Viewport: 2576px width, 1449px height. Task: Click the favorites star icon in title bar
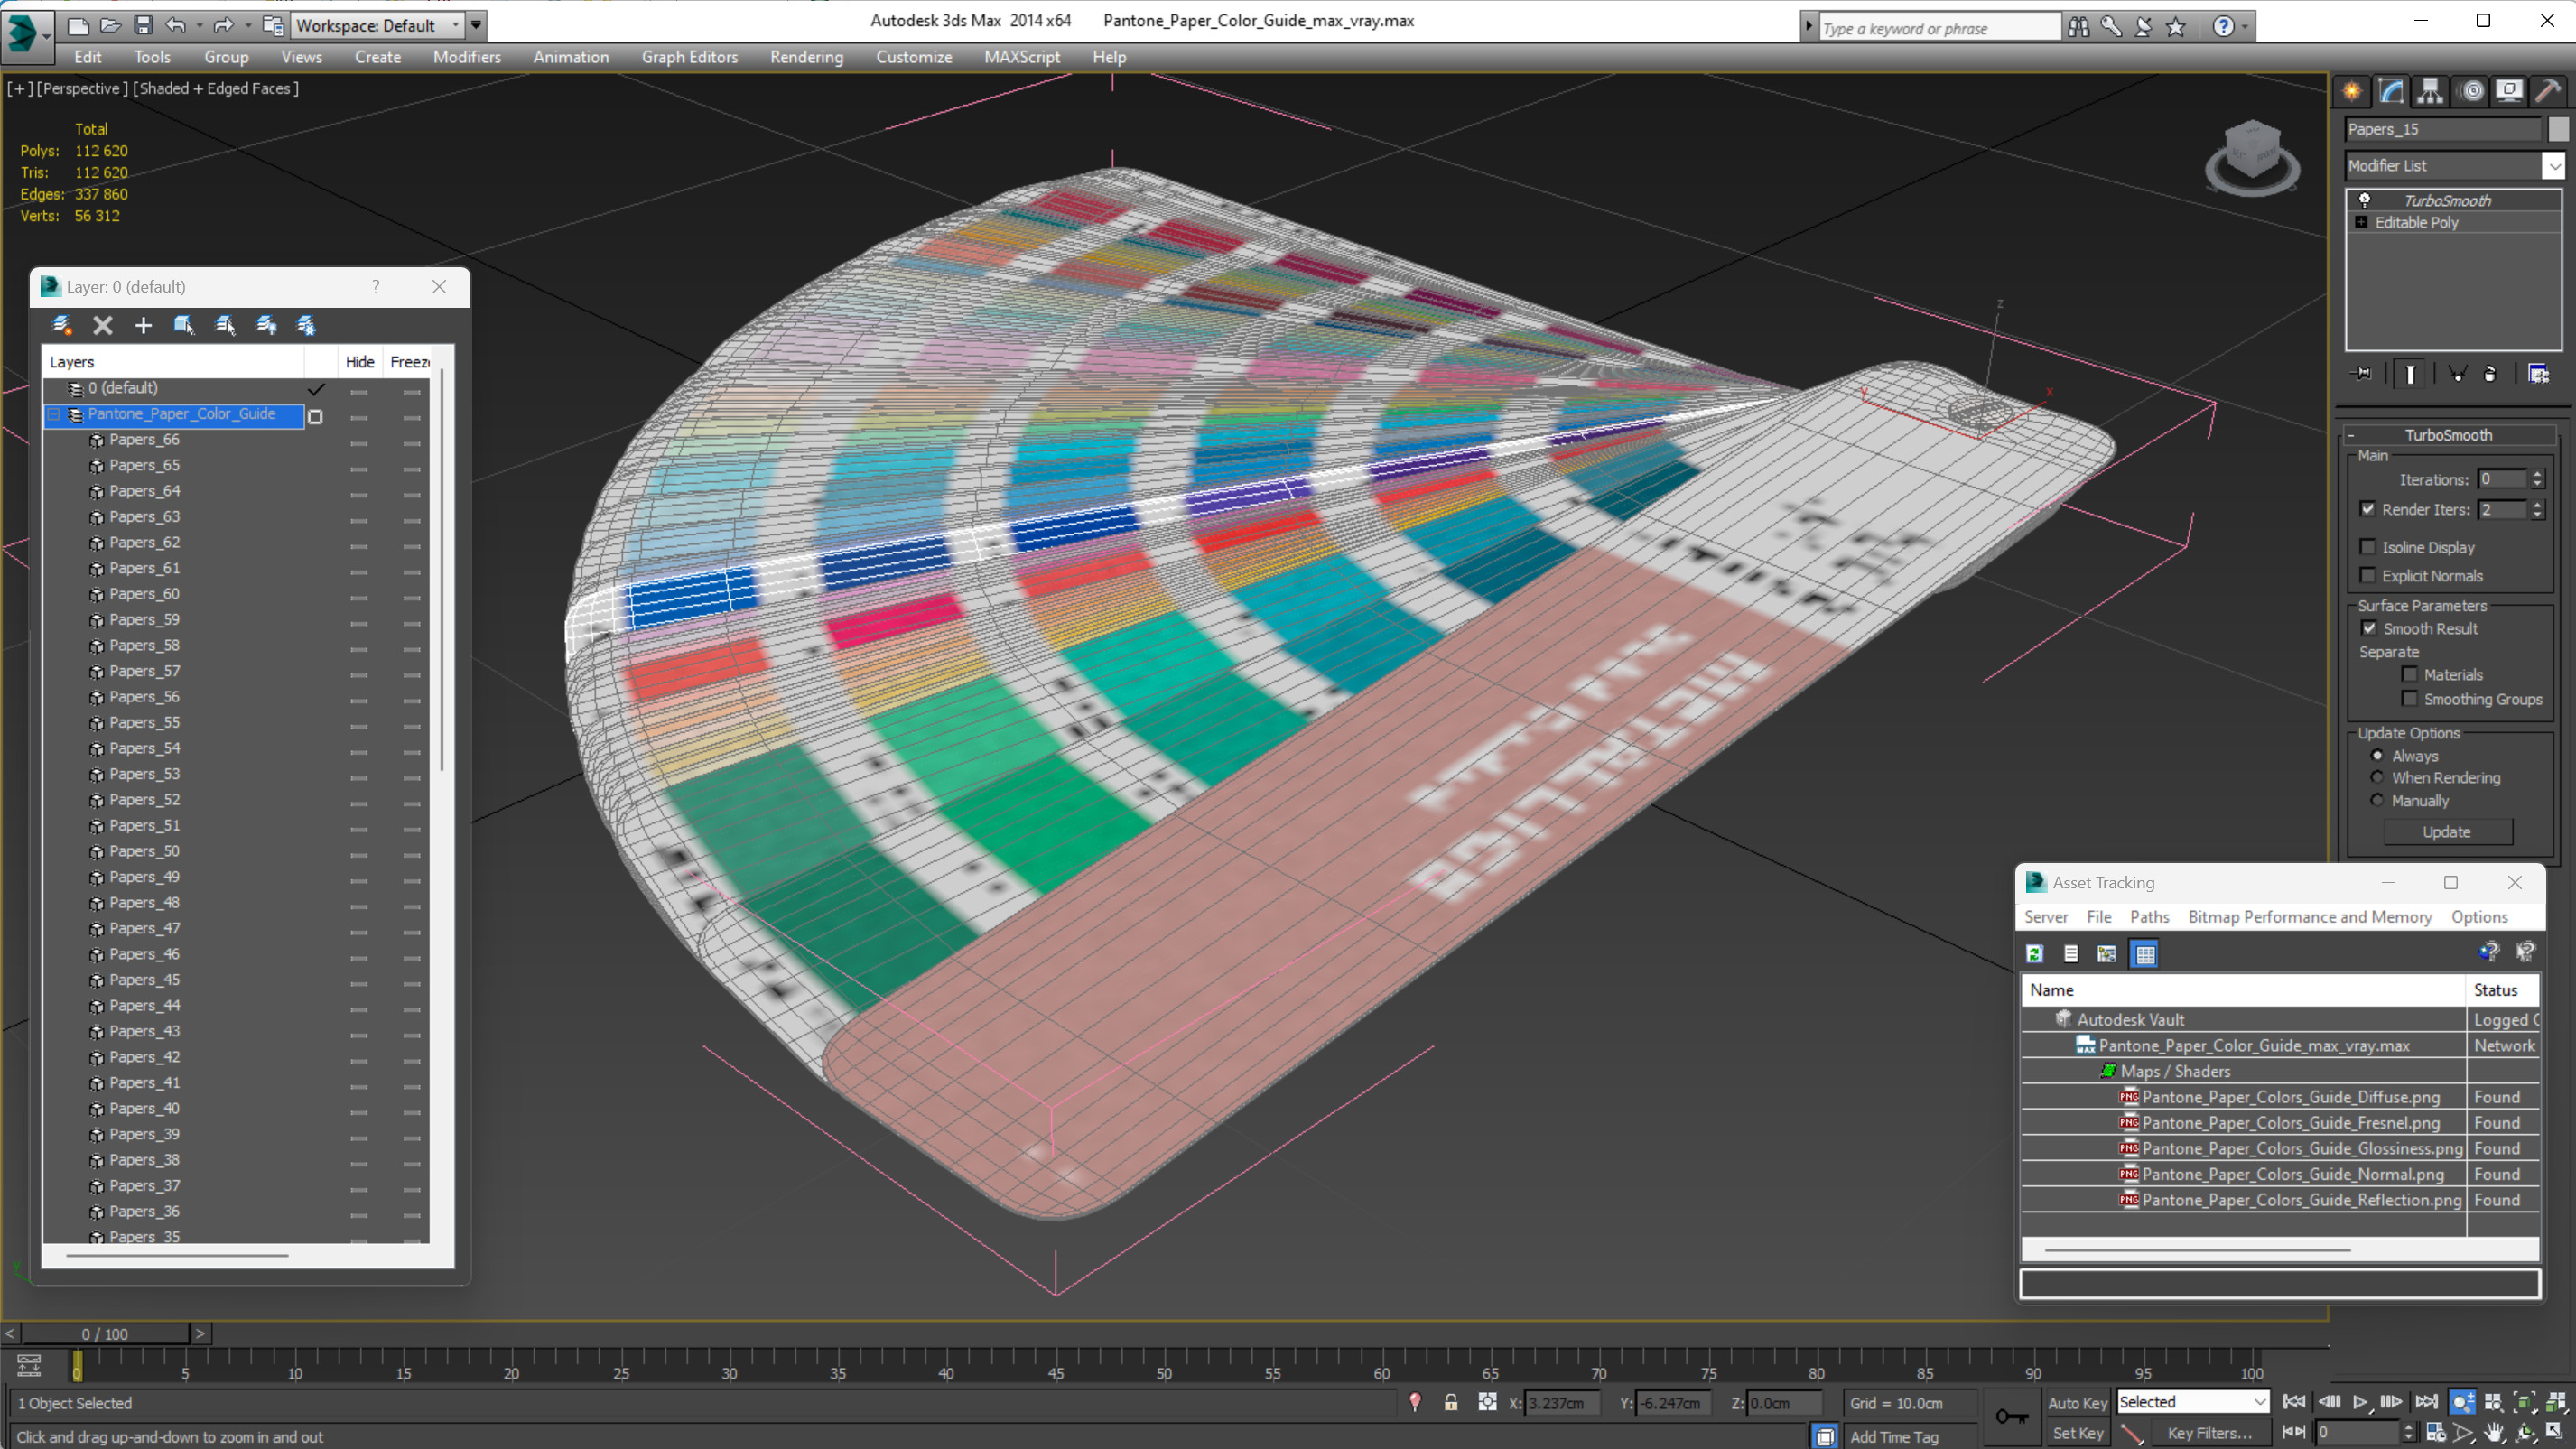point(2175,26)
